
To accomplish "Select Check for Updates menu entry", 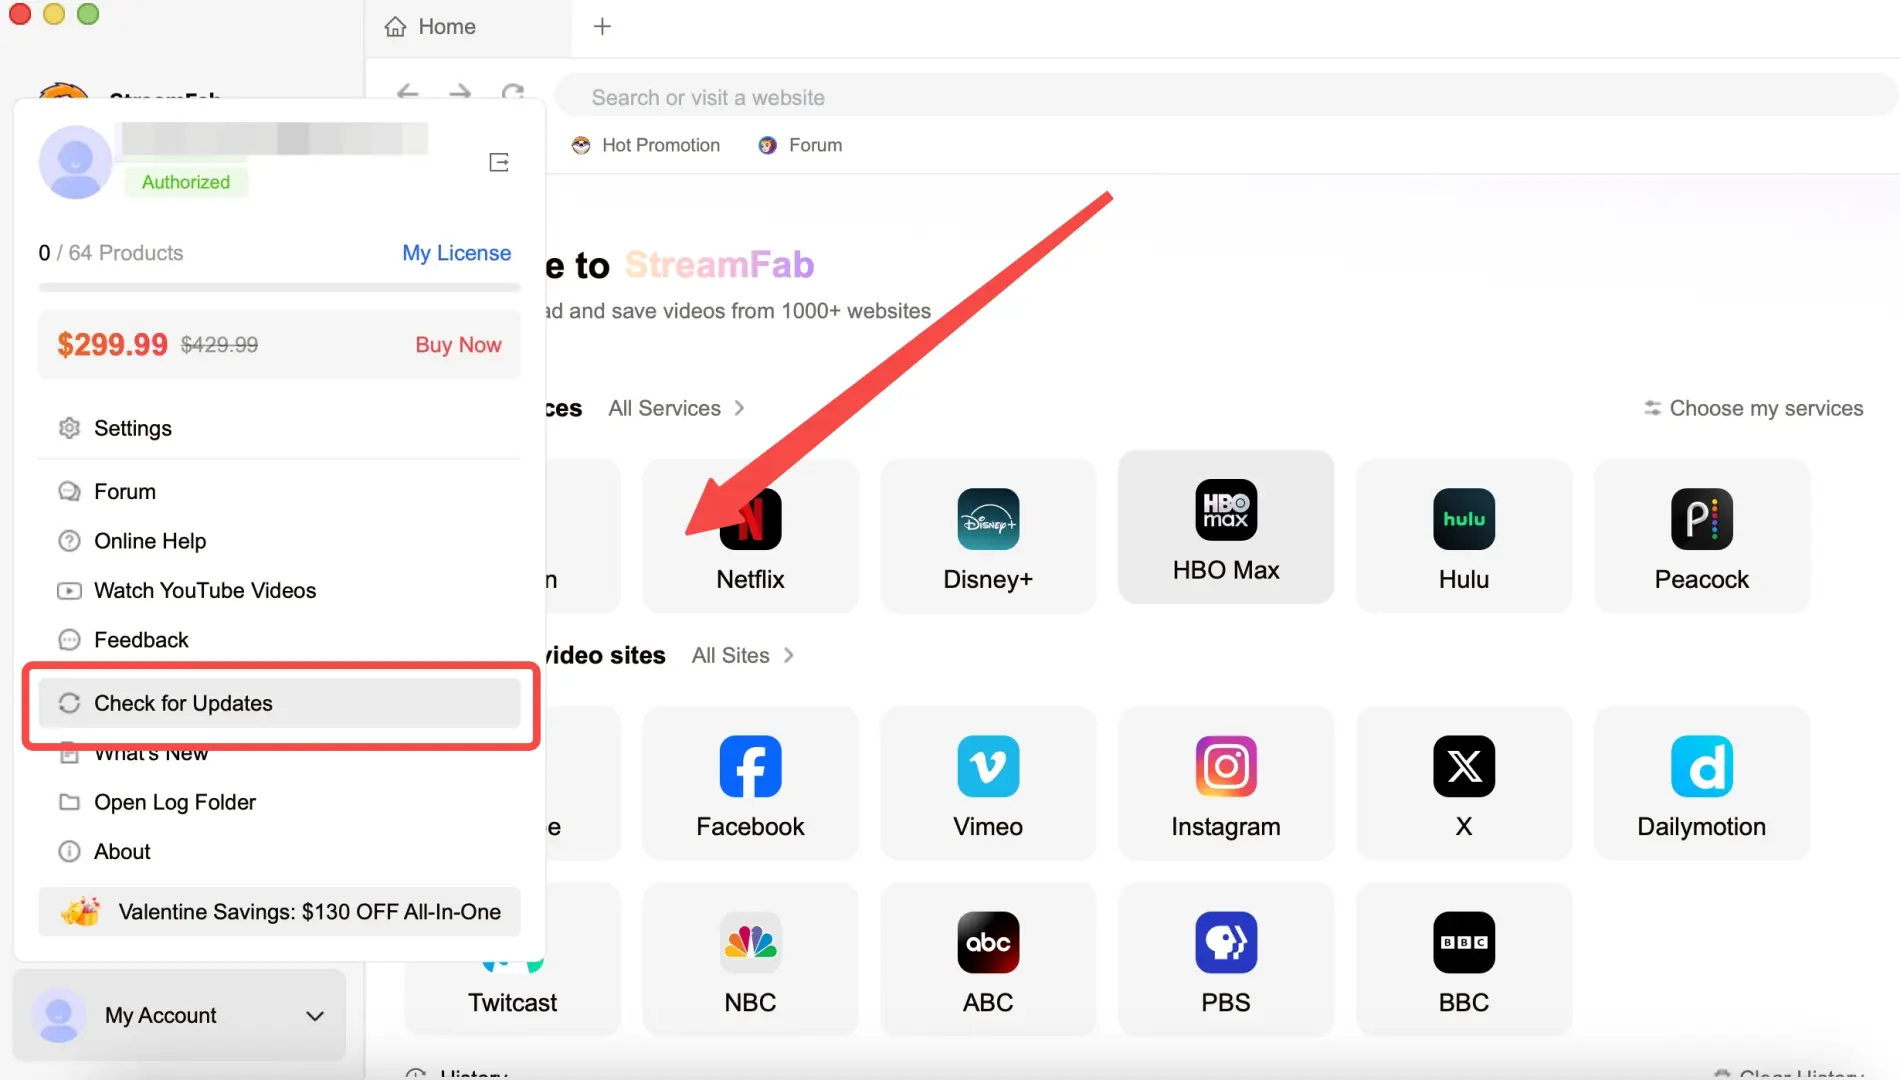I will tap(279, 703).
